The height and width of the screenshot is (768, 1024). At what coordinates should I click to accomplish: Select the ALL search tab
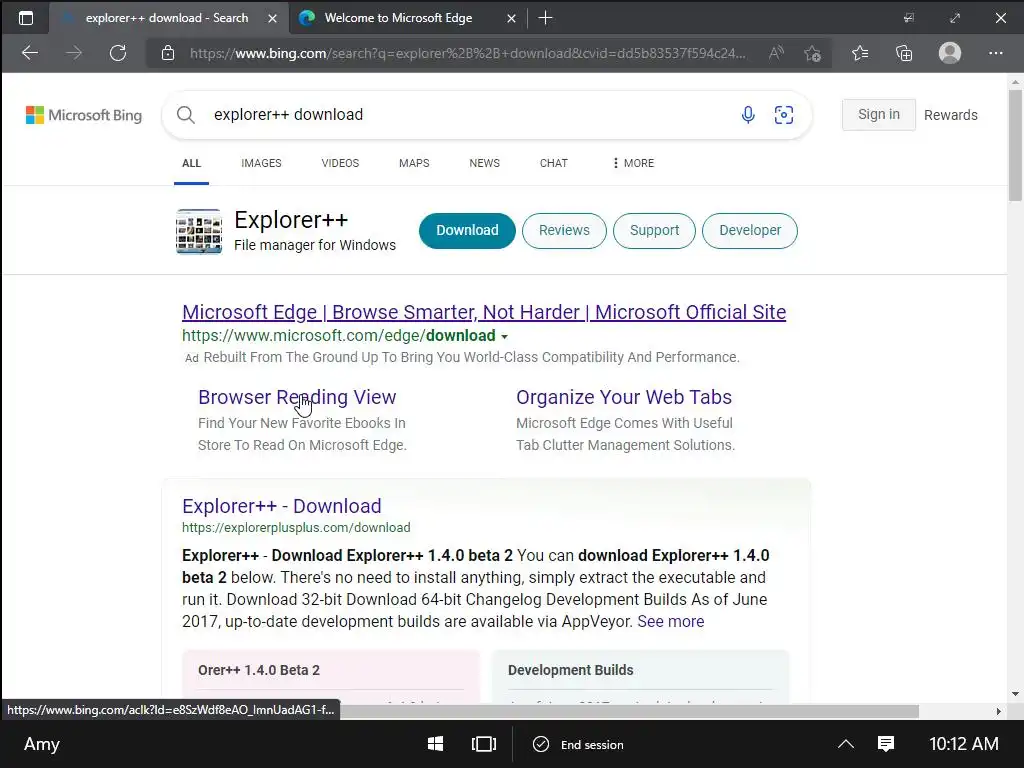pyautogui.click(x=191, y=163)
